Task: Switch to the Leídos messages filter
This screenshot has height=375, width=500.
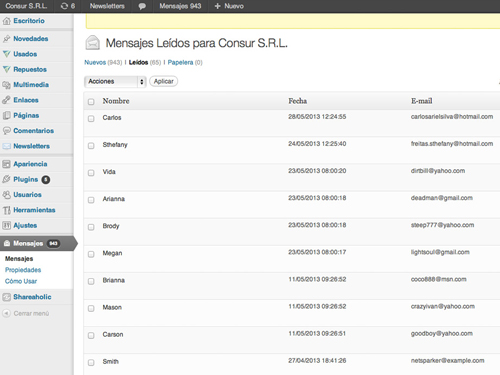Action: (138, 62)
